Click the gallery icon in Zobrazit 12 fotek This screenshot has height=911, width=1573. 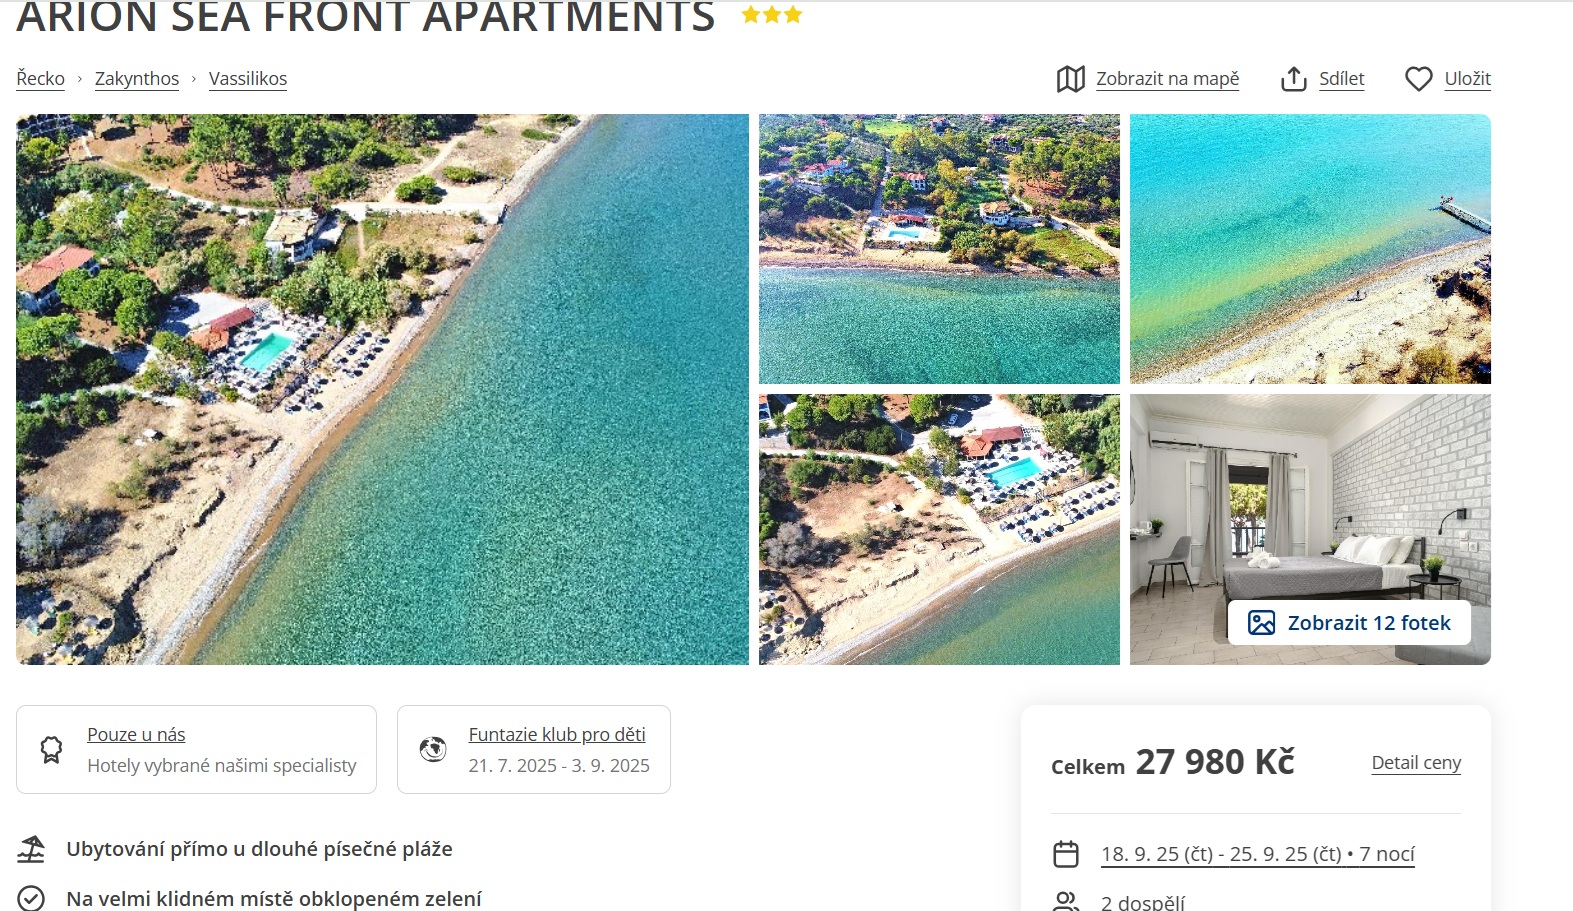point(1262,623)
